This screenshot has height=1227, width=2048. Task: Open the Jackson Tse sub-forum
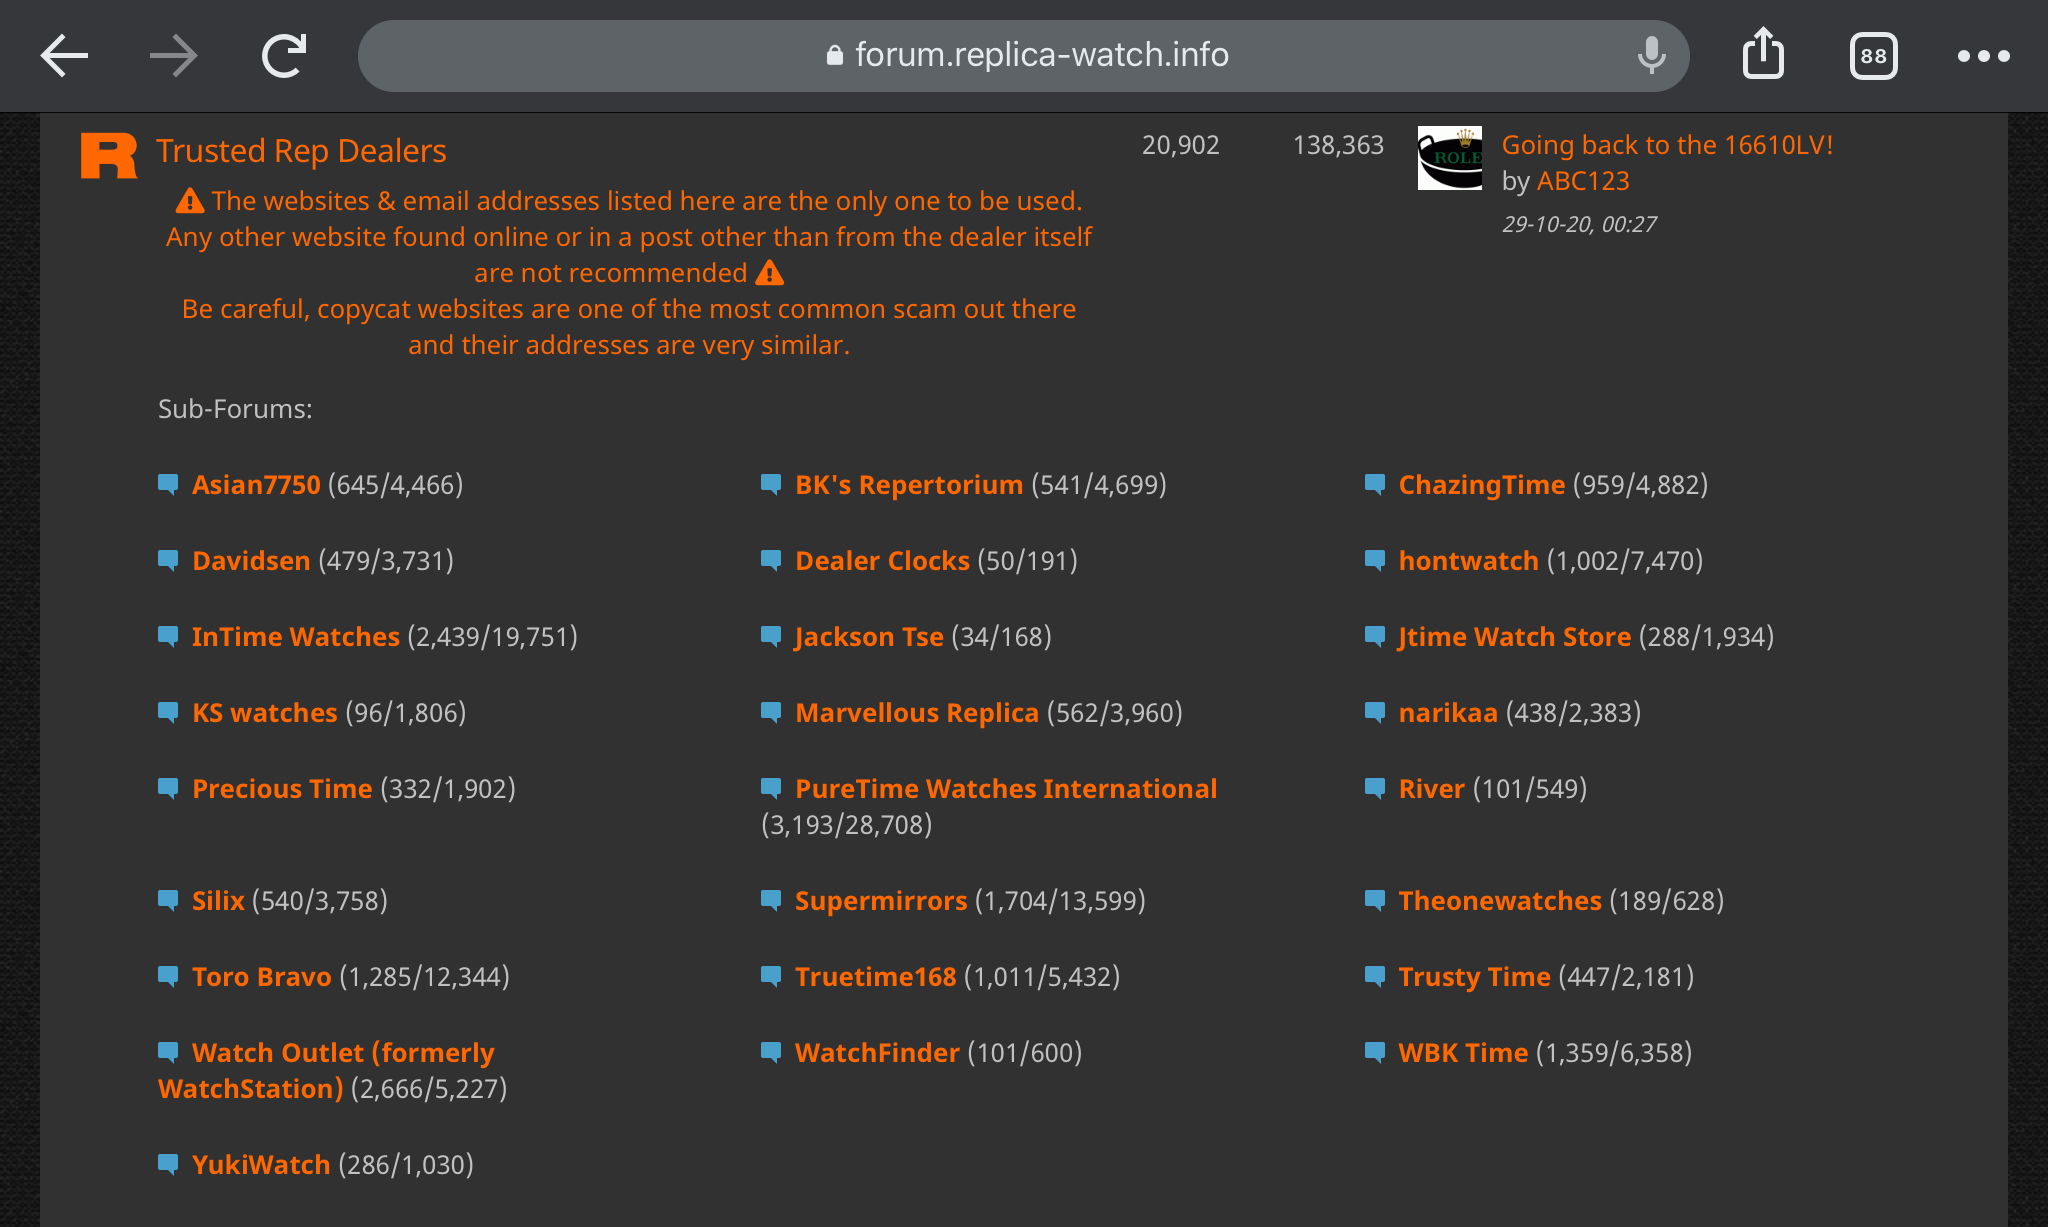point(869,636)
